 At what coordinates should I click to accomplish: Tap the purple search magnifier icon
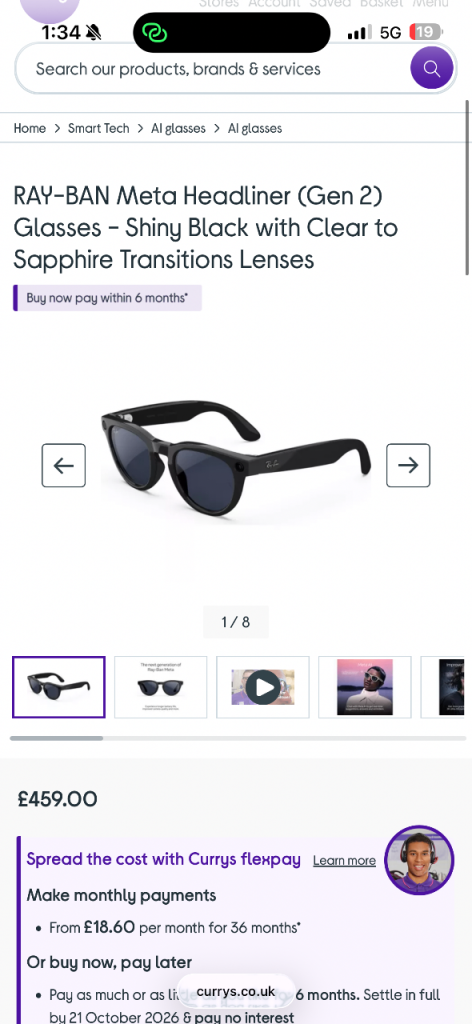432,68
